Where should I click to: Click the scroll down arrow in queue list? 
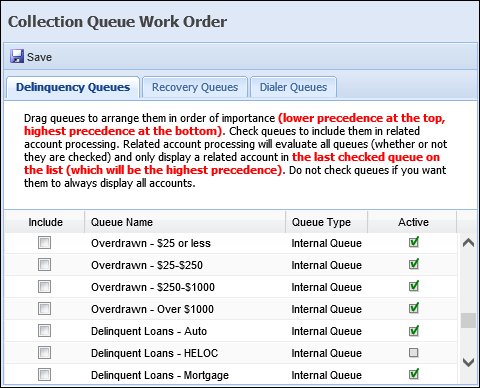pyautogui.click(x=468, y=362)
